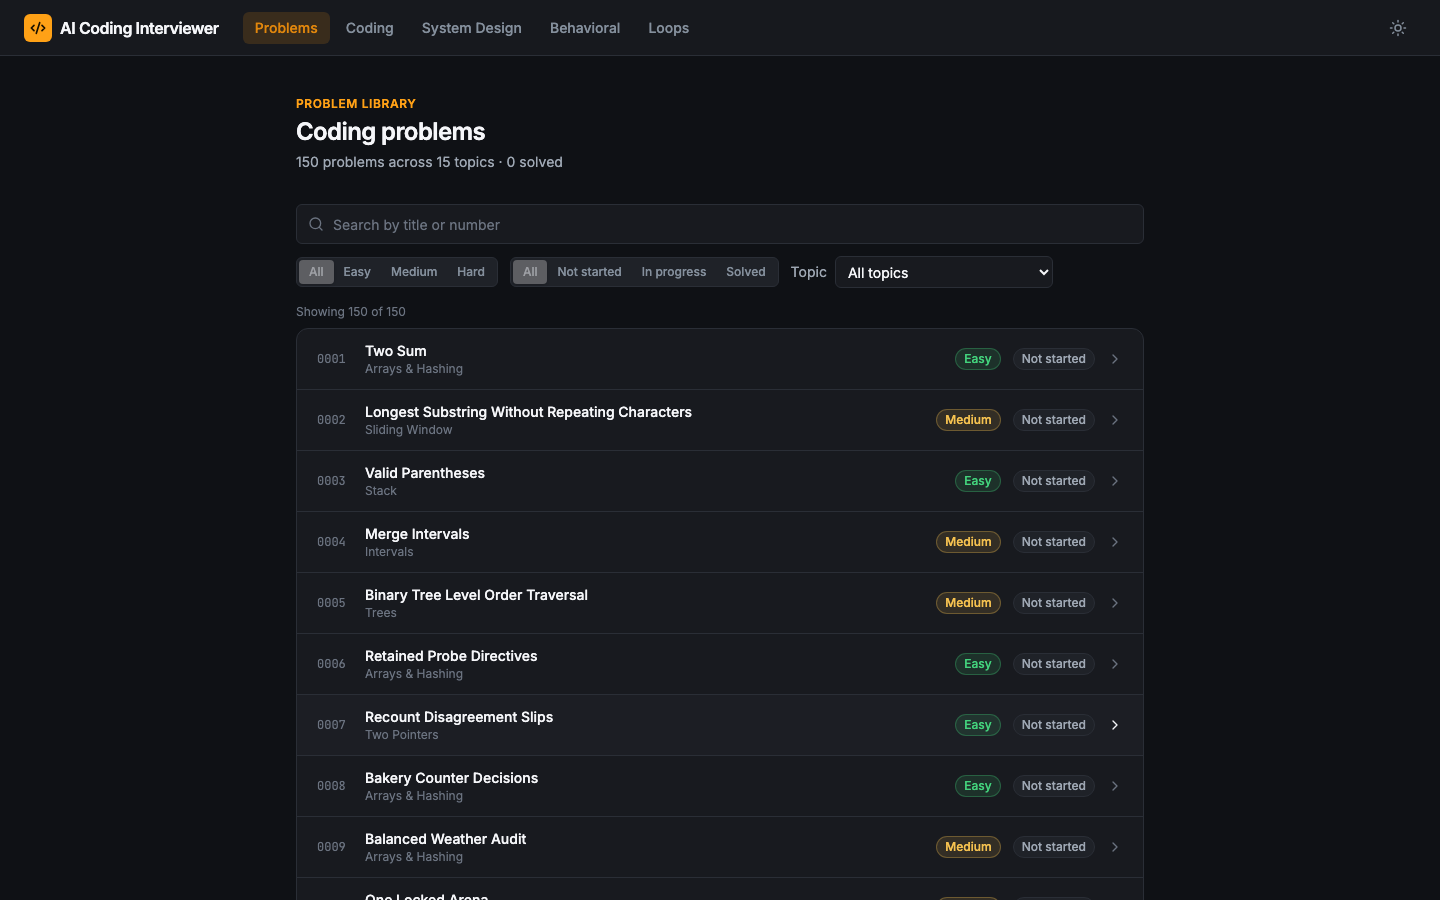Image resolution: width=1440 pixels, height=900 pixels.
Task: Click the Retained Probe Directives title
Action: (x=451, y=656)
